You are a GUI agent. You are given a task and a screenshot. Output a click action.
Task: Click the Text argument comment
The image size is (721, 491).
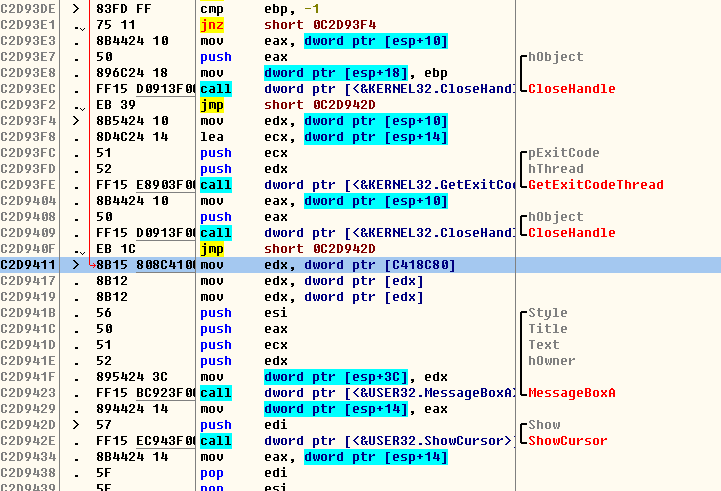coord(544,345)
